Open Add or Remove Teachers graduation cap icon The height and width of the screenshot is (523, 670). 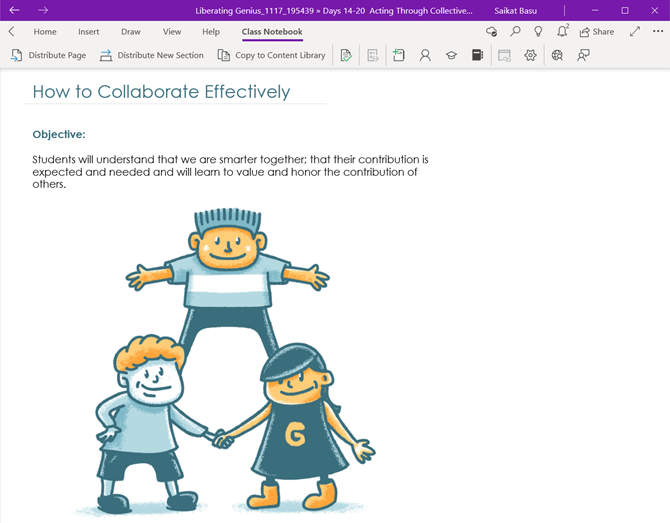451,55
